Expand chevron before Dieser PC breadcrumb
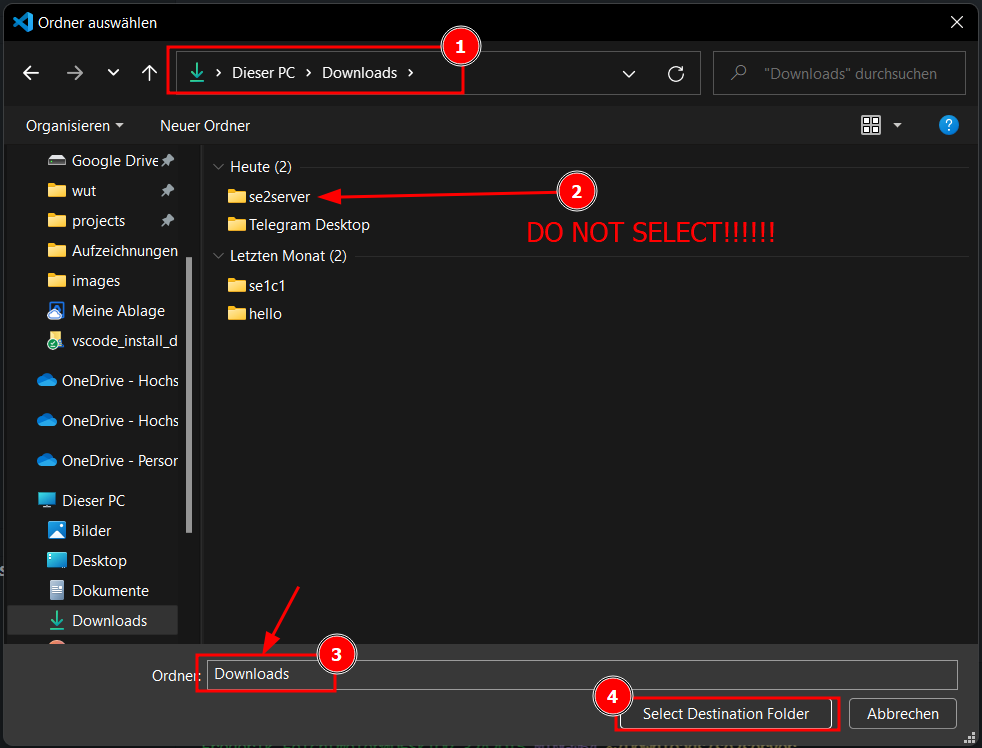Image resolution: width=982 pixels, height=748 pixels. coord(219,73)
